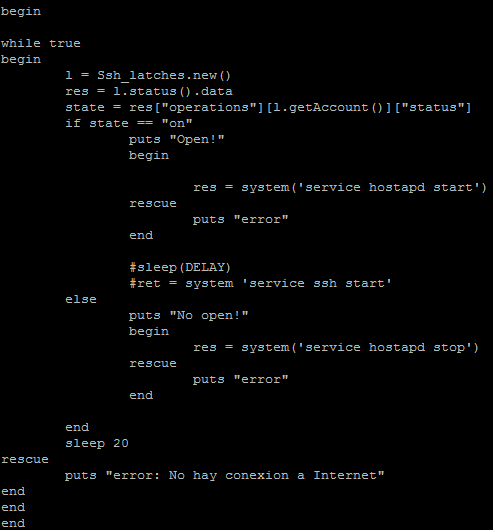Click the else keyword
493x530 pixels.
81,299
